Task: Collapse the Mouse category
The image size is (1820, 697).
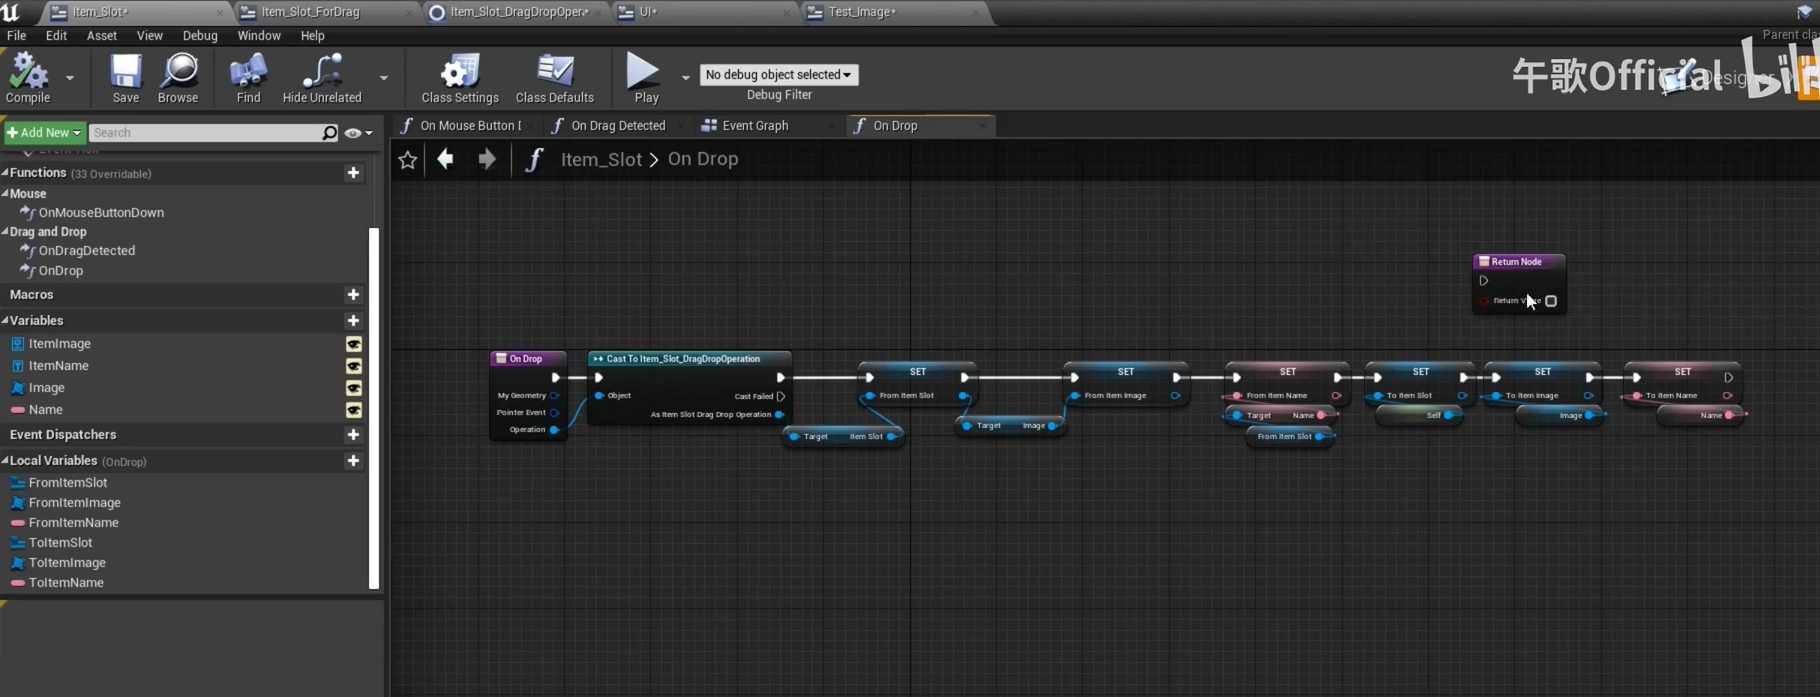Action: pos(5,194)
